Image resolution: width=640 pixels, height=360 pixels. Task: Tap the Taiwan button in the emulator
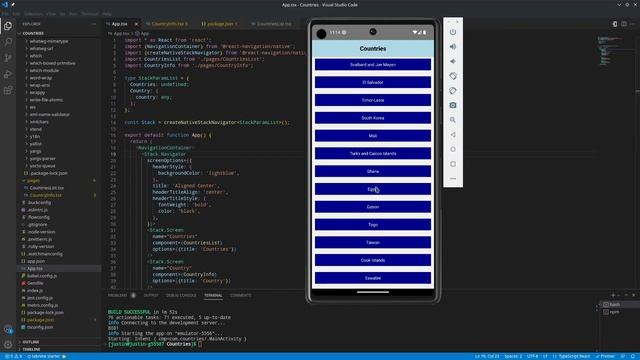(373, 242)
